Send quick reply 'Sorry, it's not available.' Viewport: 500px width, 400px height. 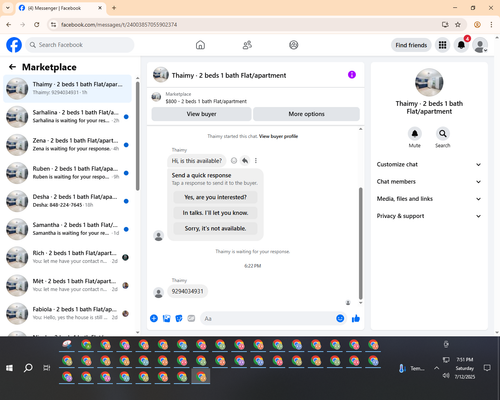coord(215,228)
